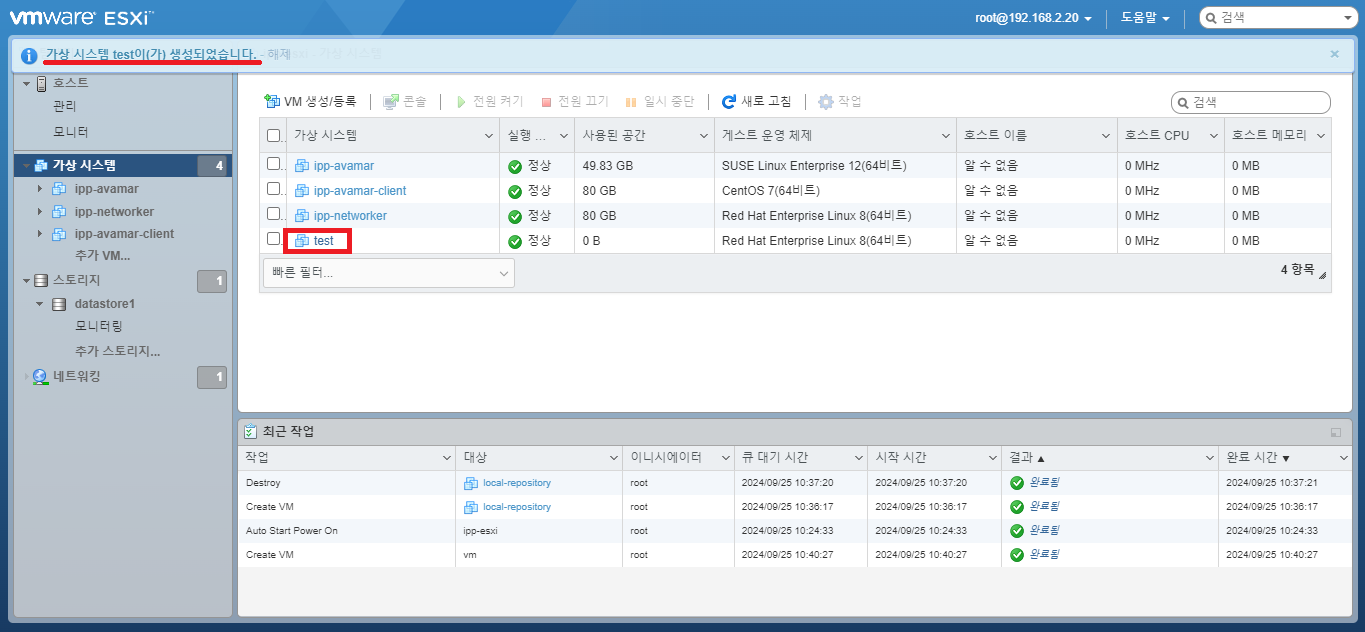Click the 일시 중단 suspend button
Image resolution: width=1365 pixels, height=632 pixels.
tap(659, 101)
